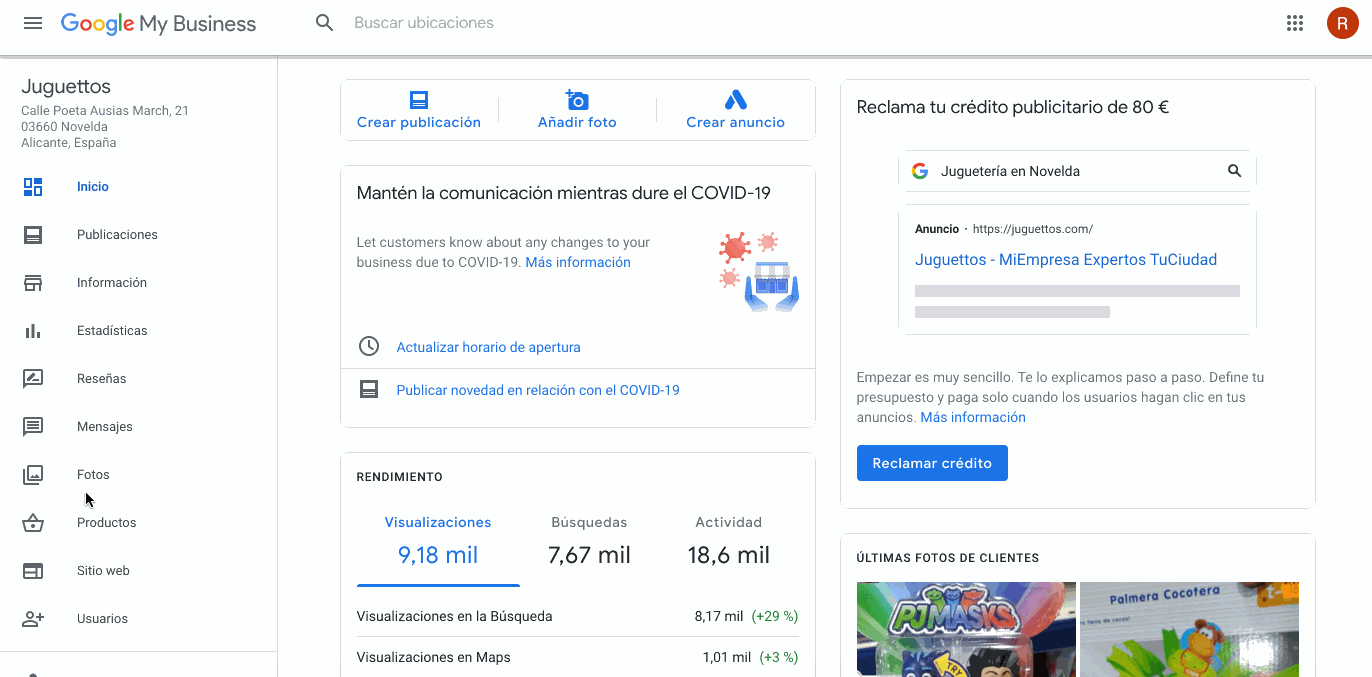Click the COVID-19 illustration
This screenshot has width=1372, height=677.
click(759, 272)
